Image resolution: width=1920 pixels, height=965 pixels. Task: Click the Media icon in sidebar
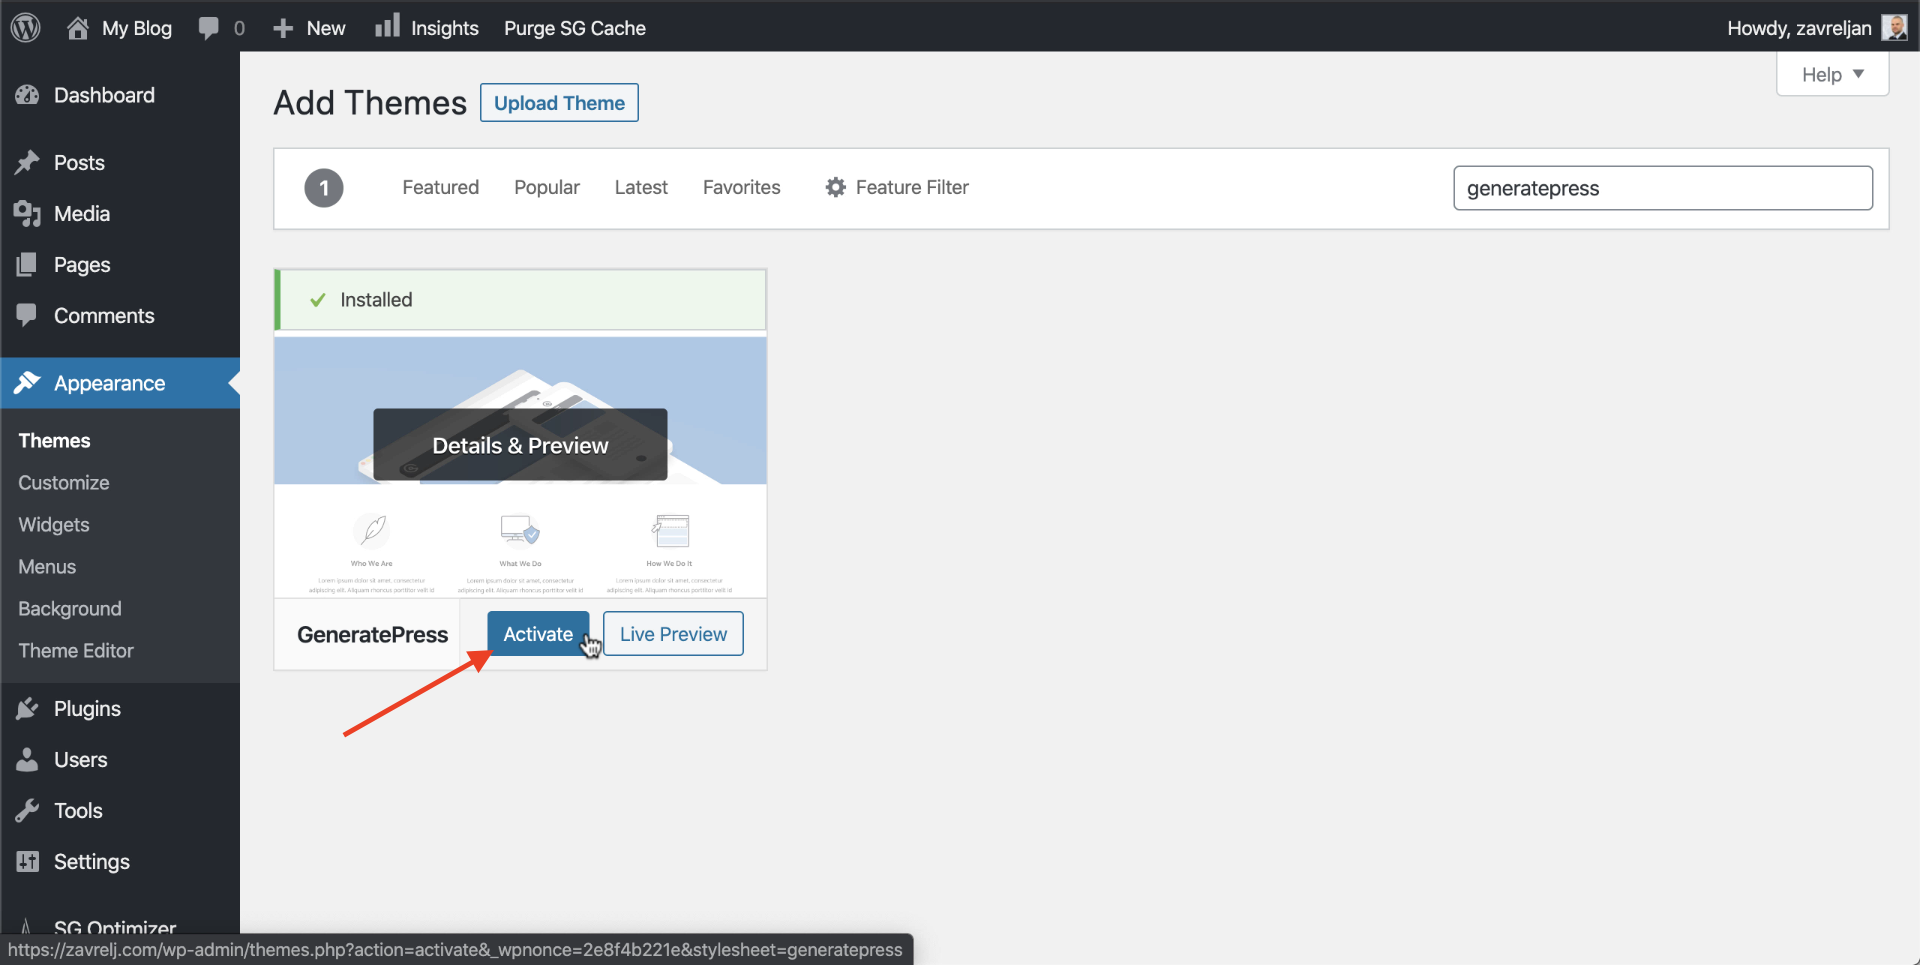coord(27,213)
